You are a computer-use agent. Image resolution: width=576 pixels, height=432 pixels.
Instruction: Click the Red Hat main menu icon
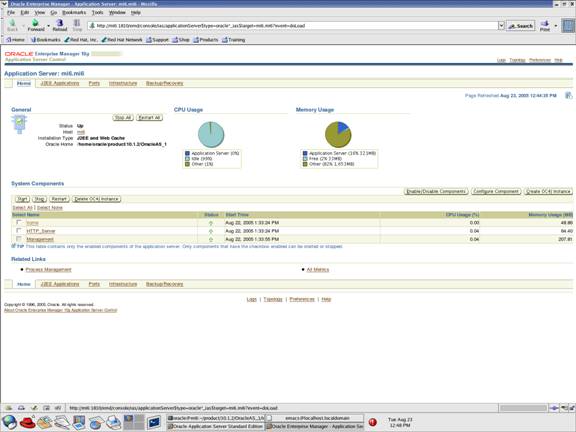pos(28,422)
